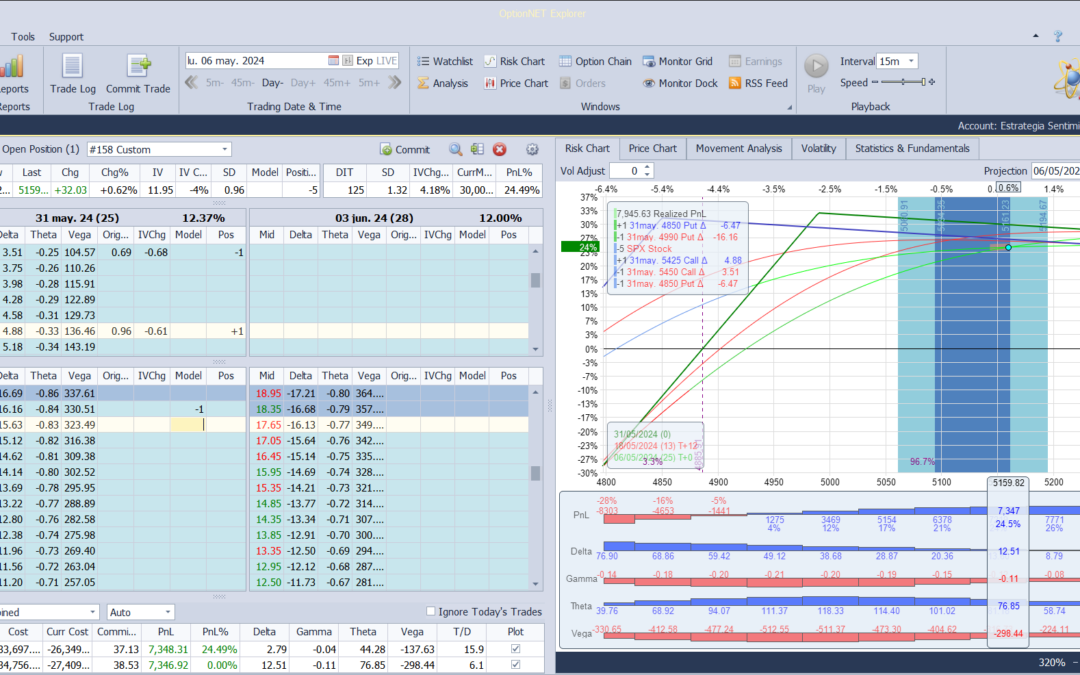Image resolution: width=1080 pixels, height=675 pixels.
Task: Click the Commit button
Action: pyautogui.click(x=405, y=149)
